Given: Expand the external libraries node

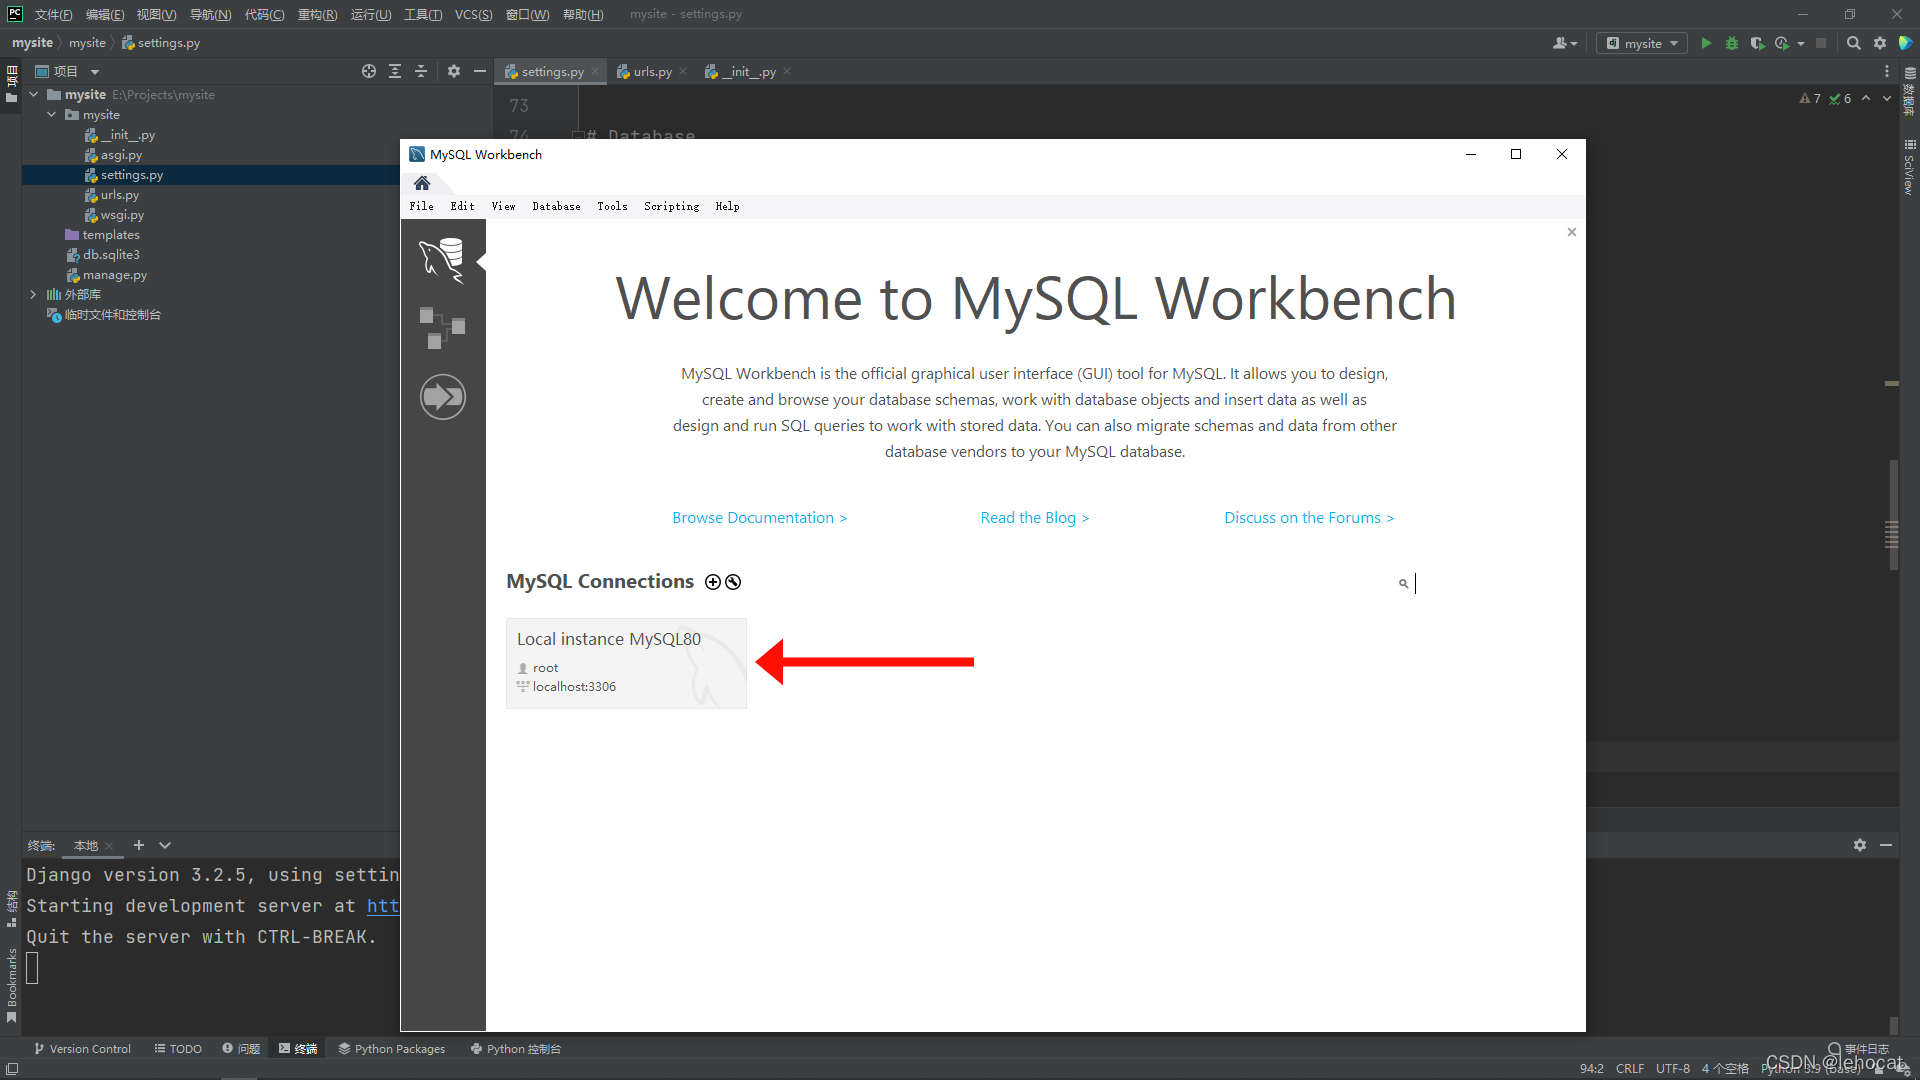Looking at the screenshot, I should click(x=34, y=295).
